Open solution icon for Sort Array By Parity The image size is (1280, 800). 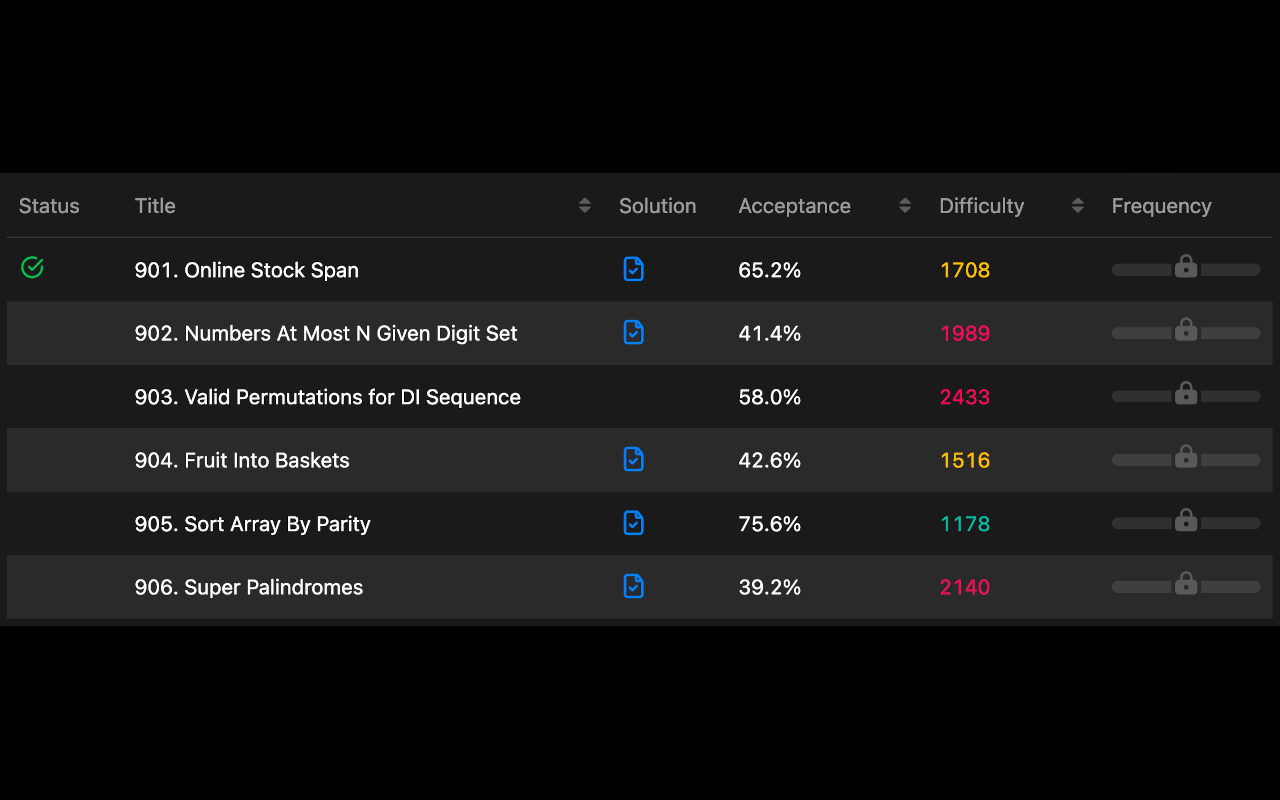(x=633, y=523)
